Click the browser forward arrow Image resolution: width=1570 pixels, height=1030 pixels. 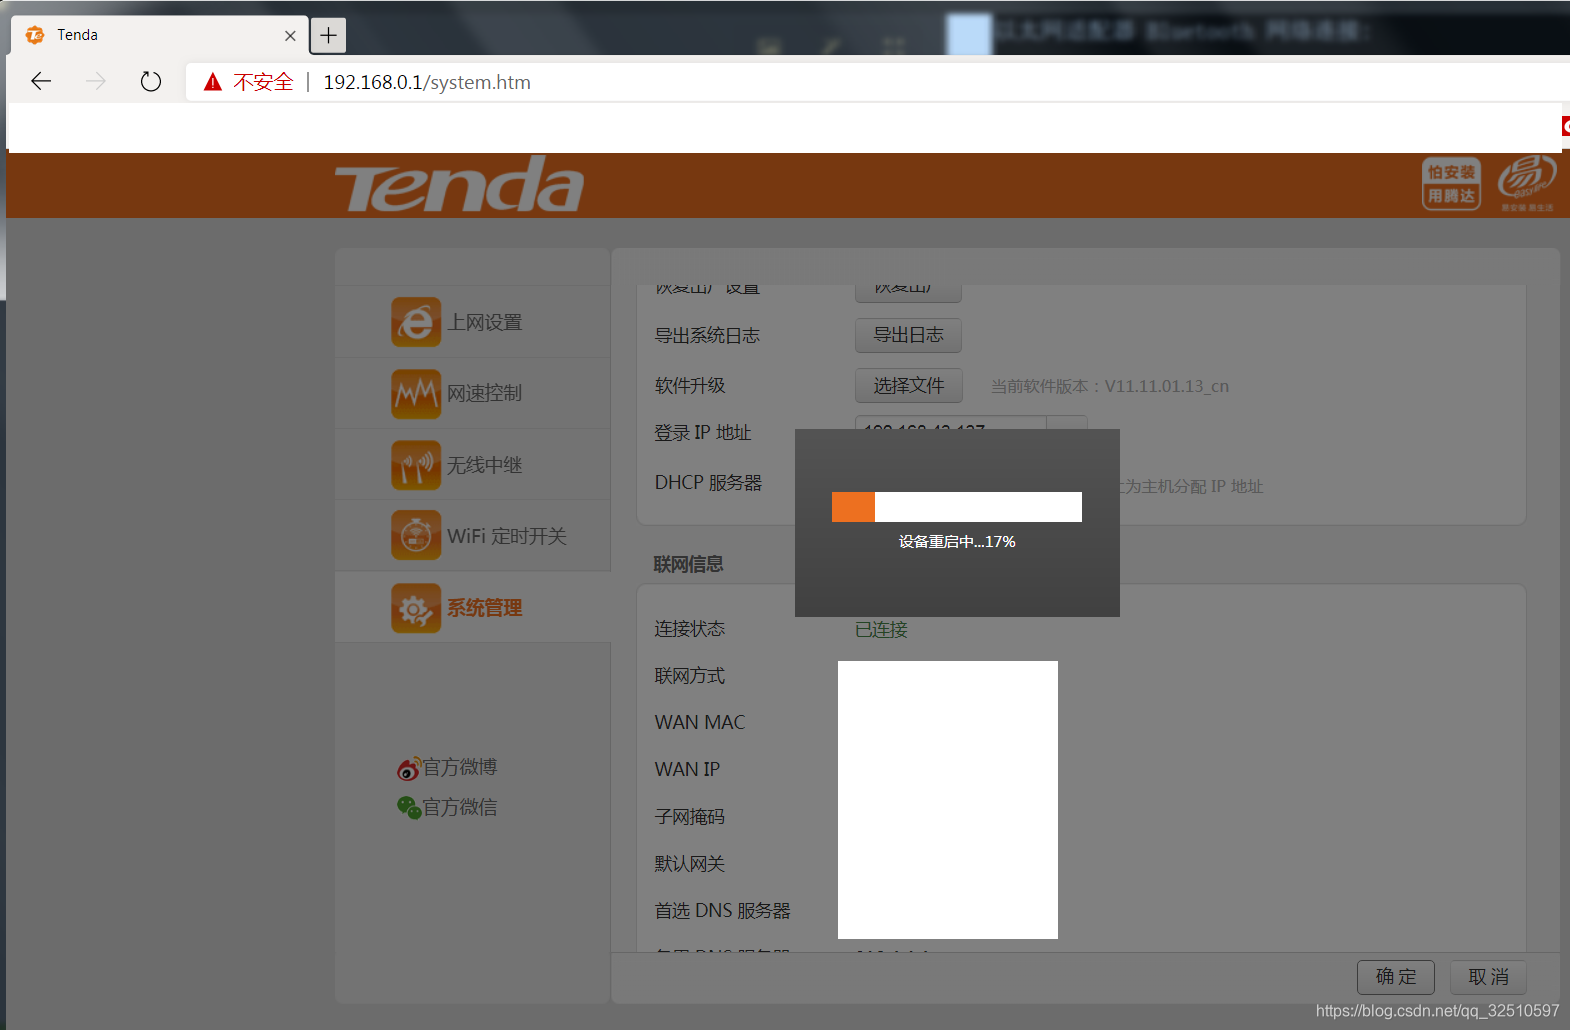(96, 81)
